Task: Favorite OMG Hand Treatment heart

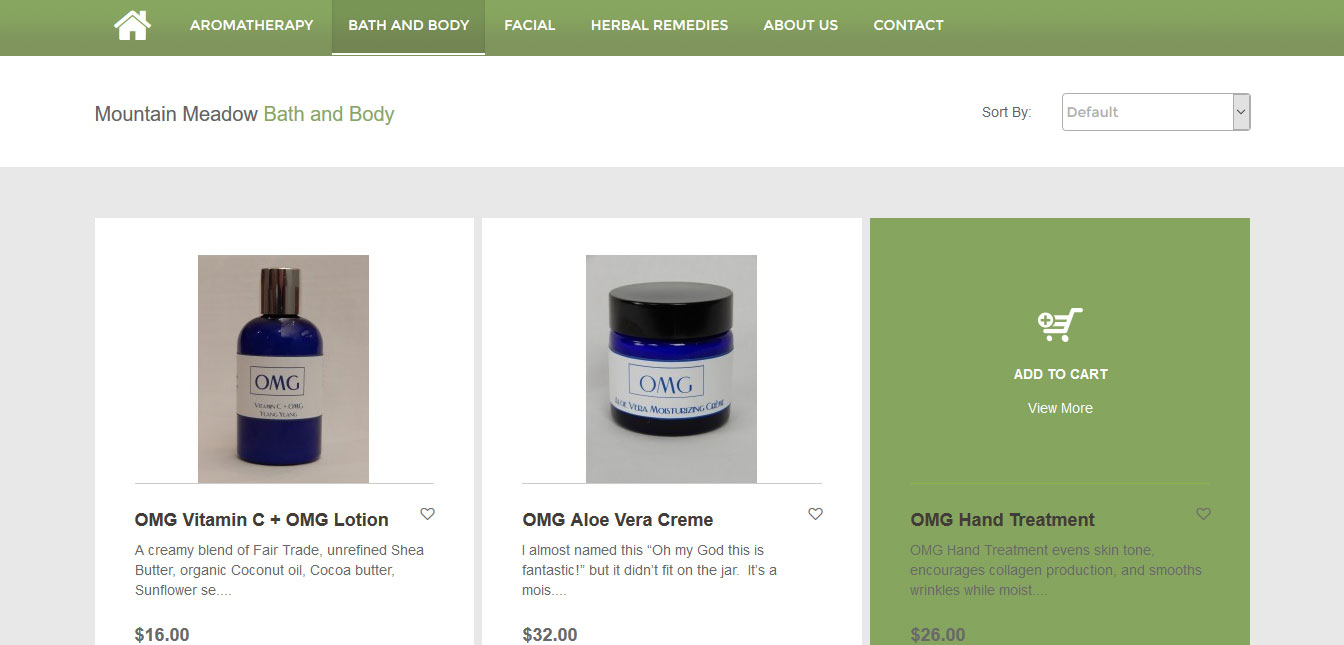Action: 1203,514
